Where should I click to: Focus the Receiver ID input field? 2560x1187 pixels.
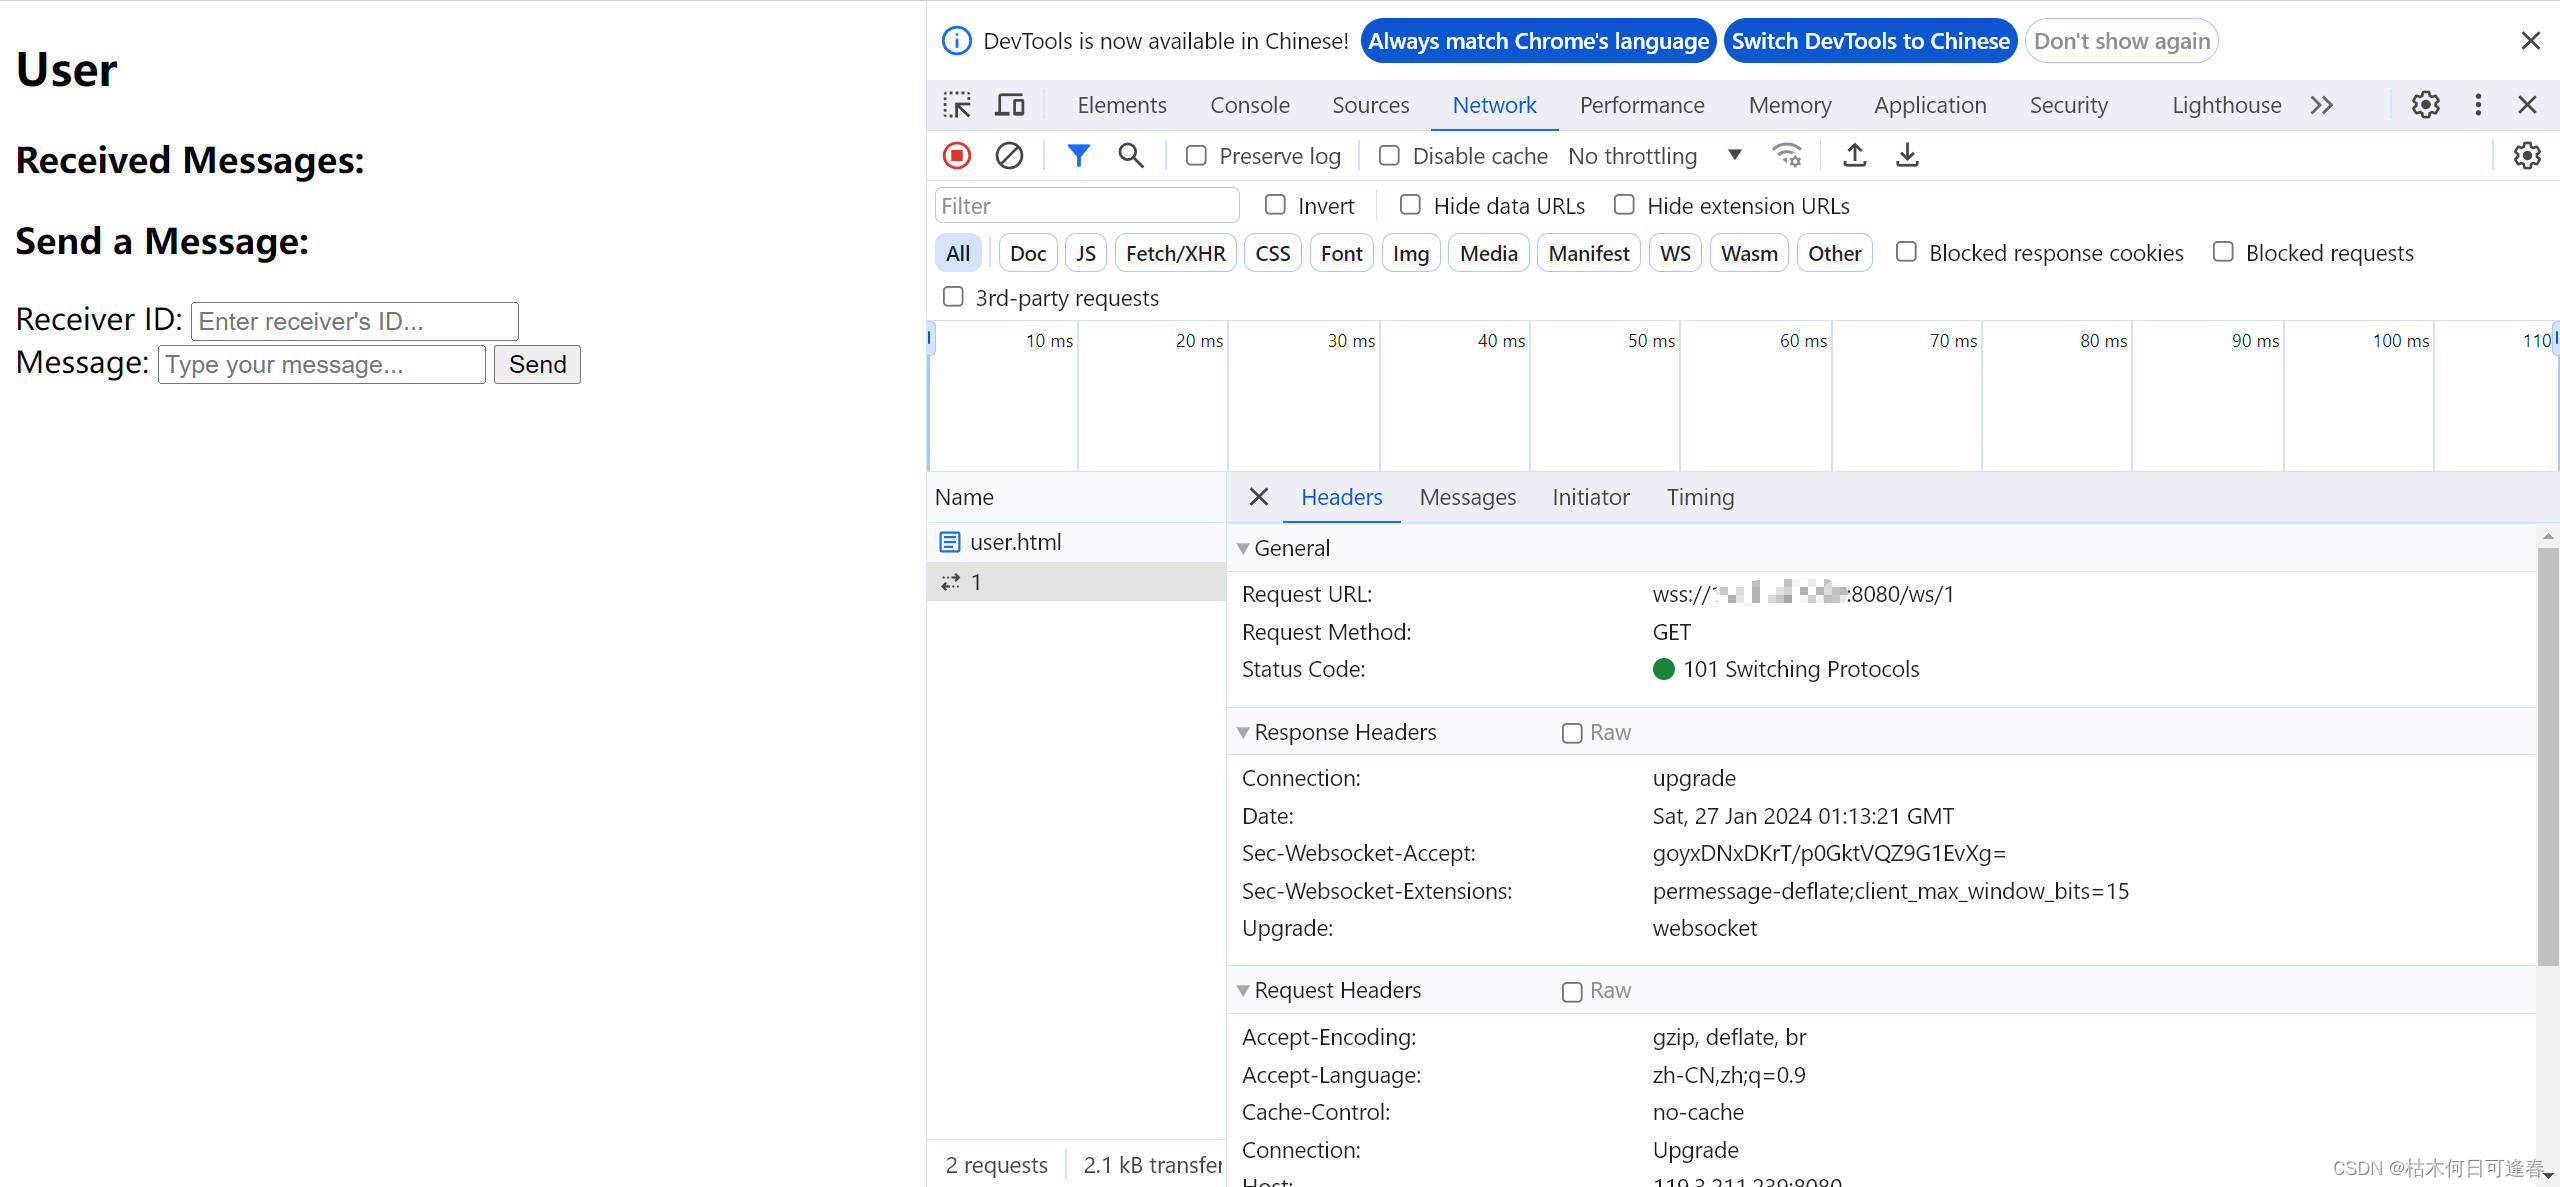click(x=354, y=321)
